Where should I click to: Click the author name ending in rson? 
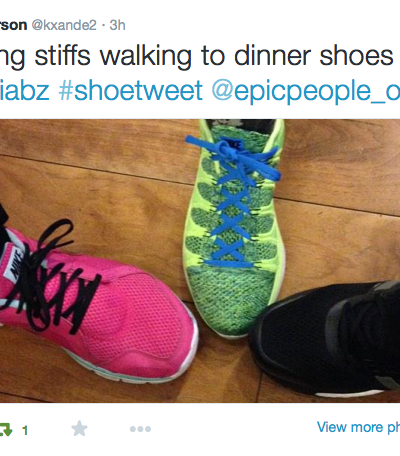13,25
